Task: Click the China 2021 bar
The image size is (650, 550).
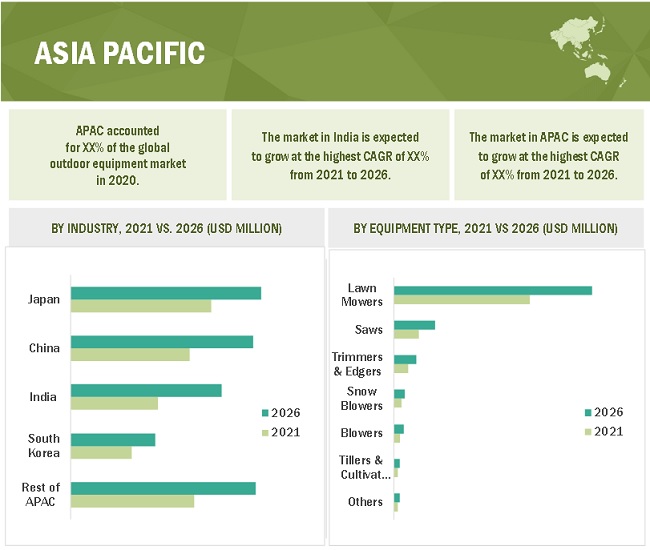Action: click(x=130, y=354)
